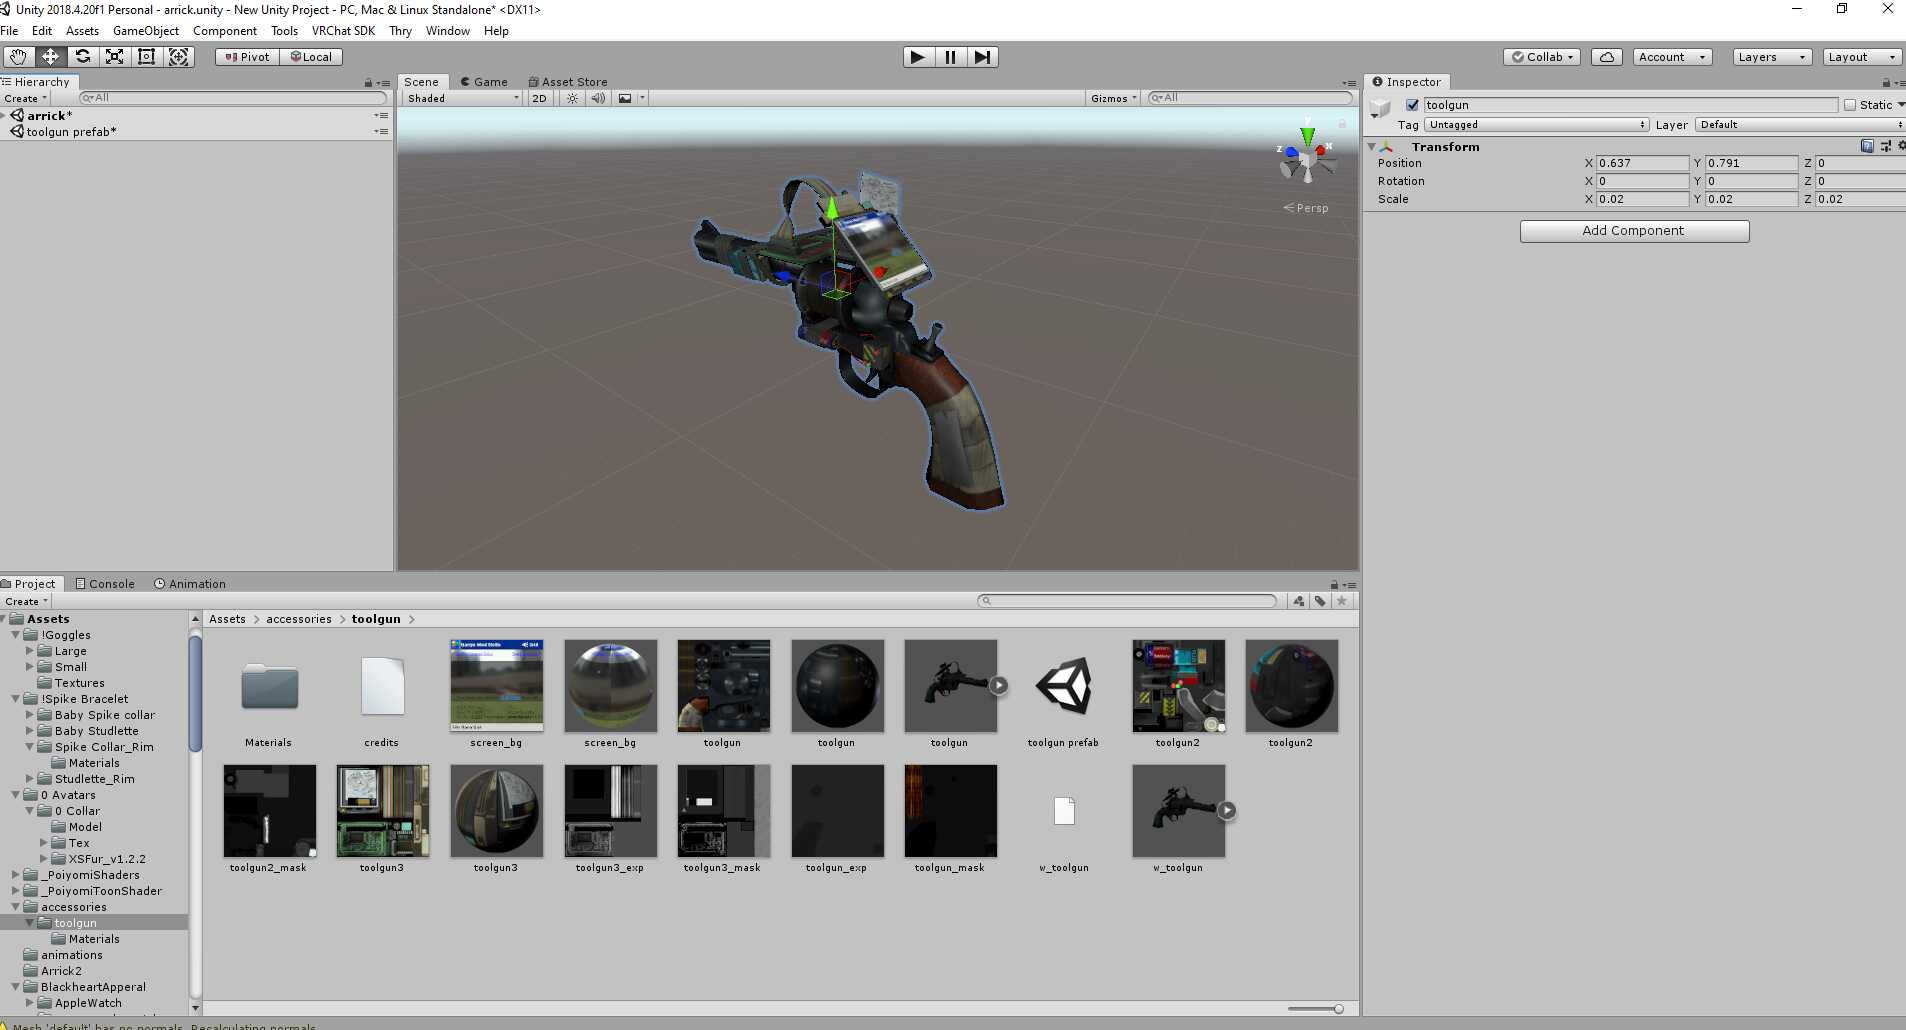Select the Hand tool in toolbar
The height and width of the screenshot is (1030, 1906).
[x=18, y=57]
